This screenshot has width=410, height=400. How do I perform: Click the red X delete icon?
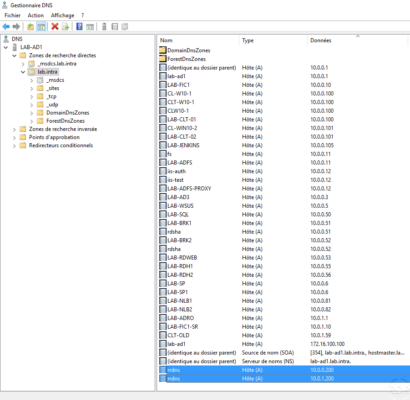(x=55, y=27)
